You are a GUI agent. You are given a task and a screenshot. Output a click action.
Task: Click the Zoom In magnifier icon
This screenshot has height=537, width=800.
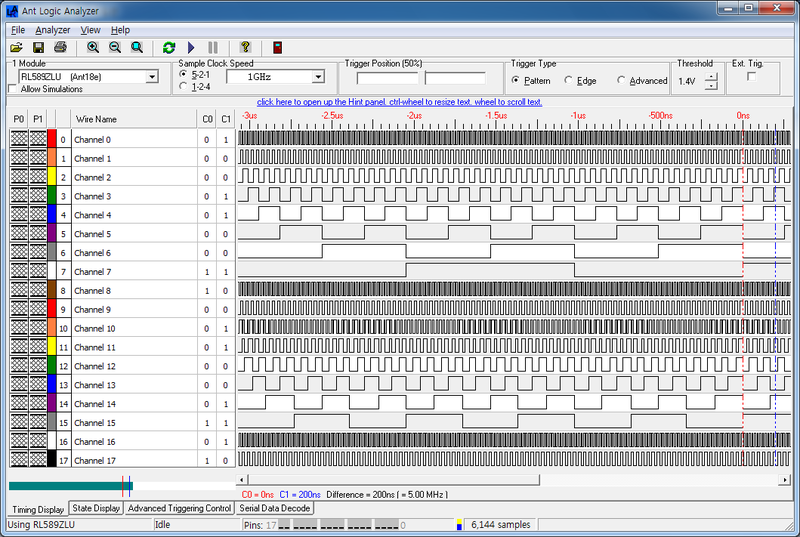pos(93,47)
